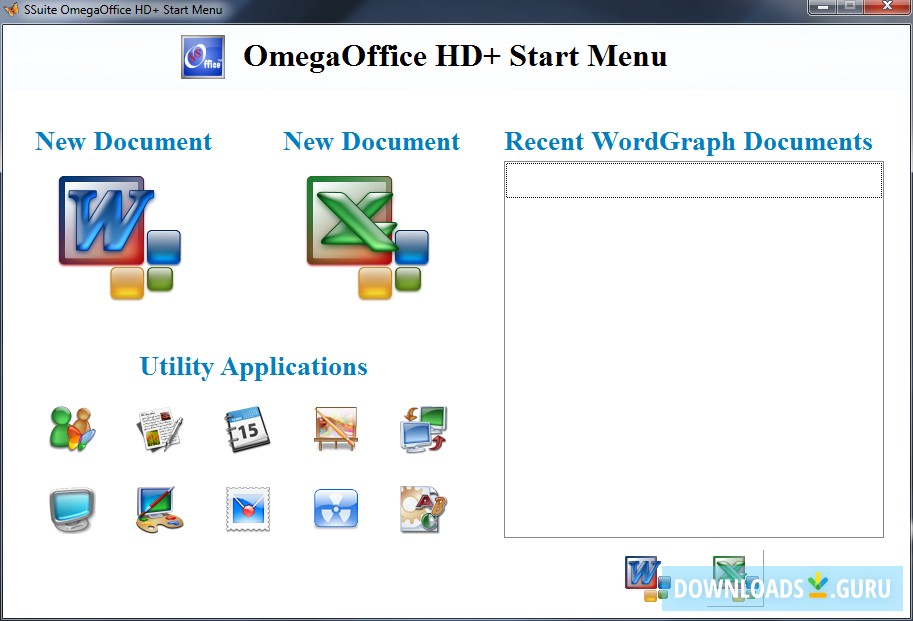This screenshot has height=621, width=913.
Task: Show recent WordGraph documents via small W icon
Action: (x=645, y=578)
